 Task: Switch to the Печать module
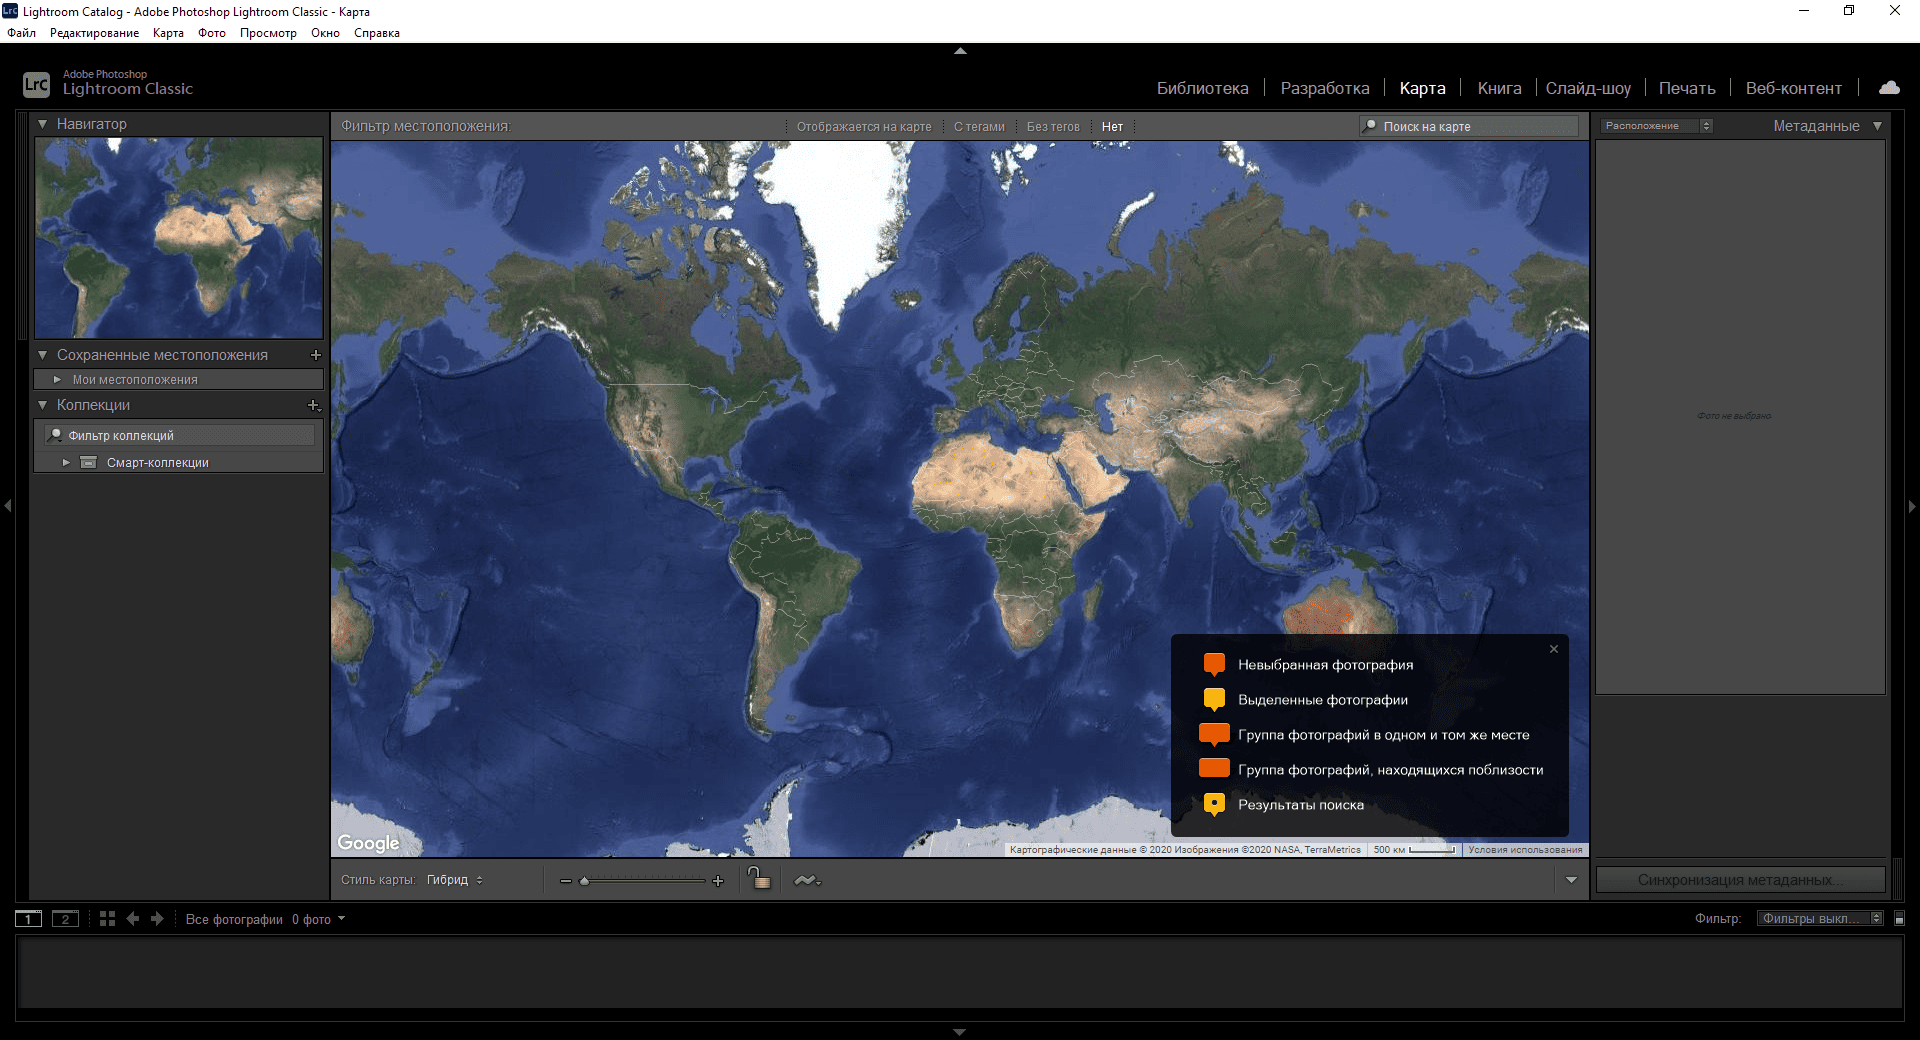tap(1687, 88)
